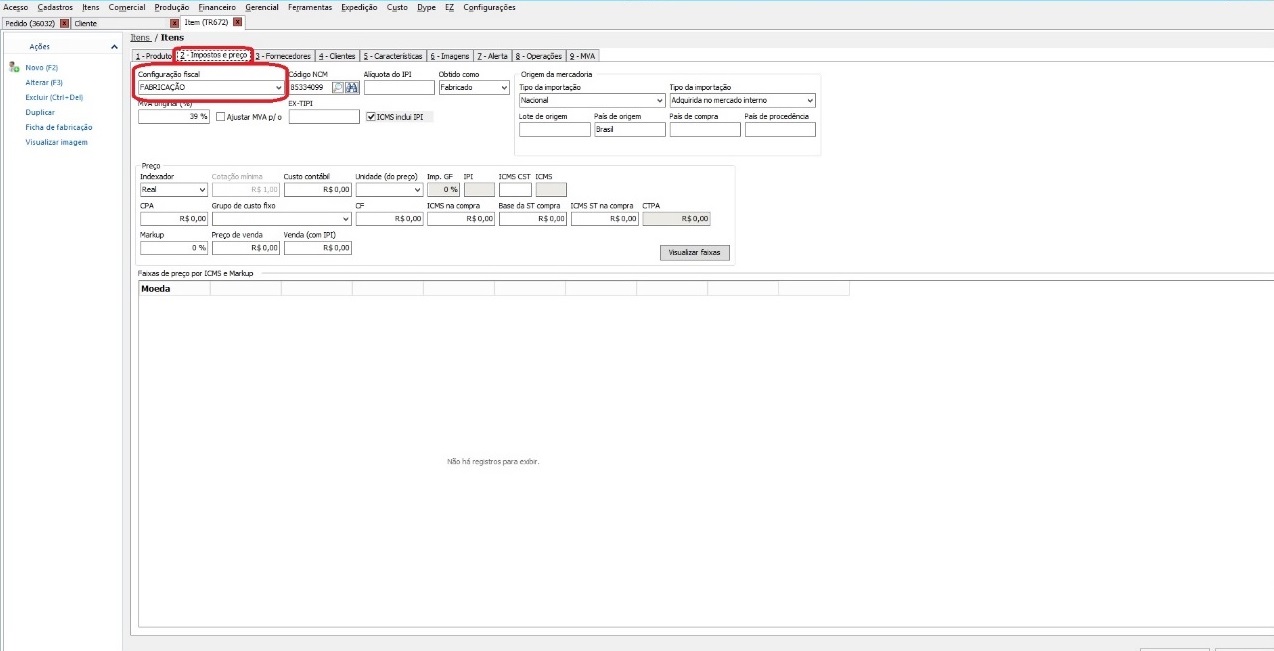
Task: Switch to the 5 - Características tab
Action: click(393, 56)
